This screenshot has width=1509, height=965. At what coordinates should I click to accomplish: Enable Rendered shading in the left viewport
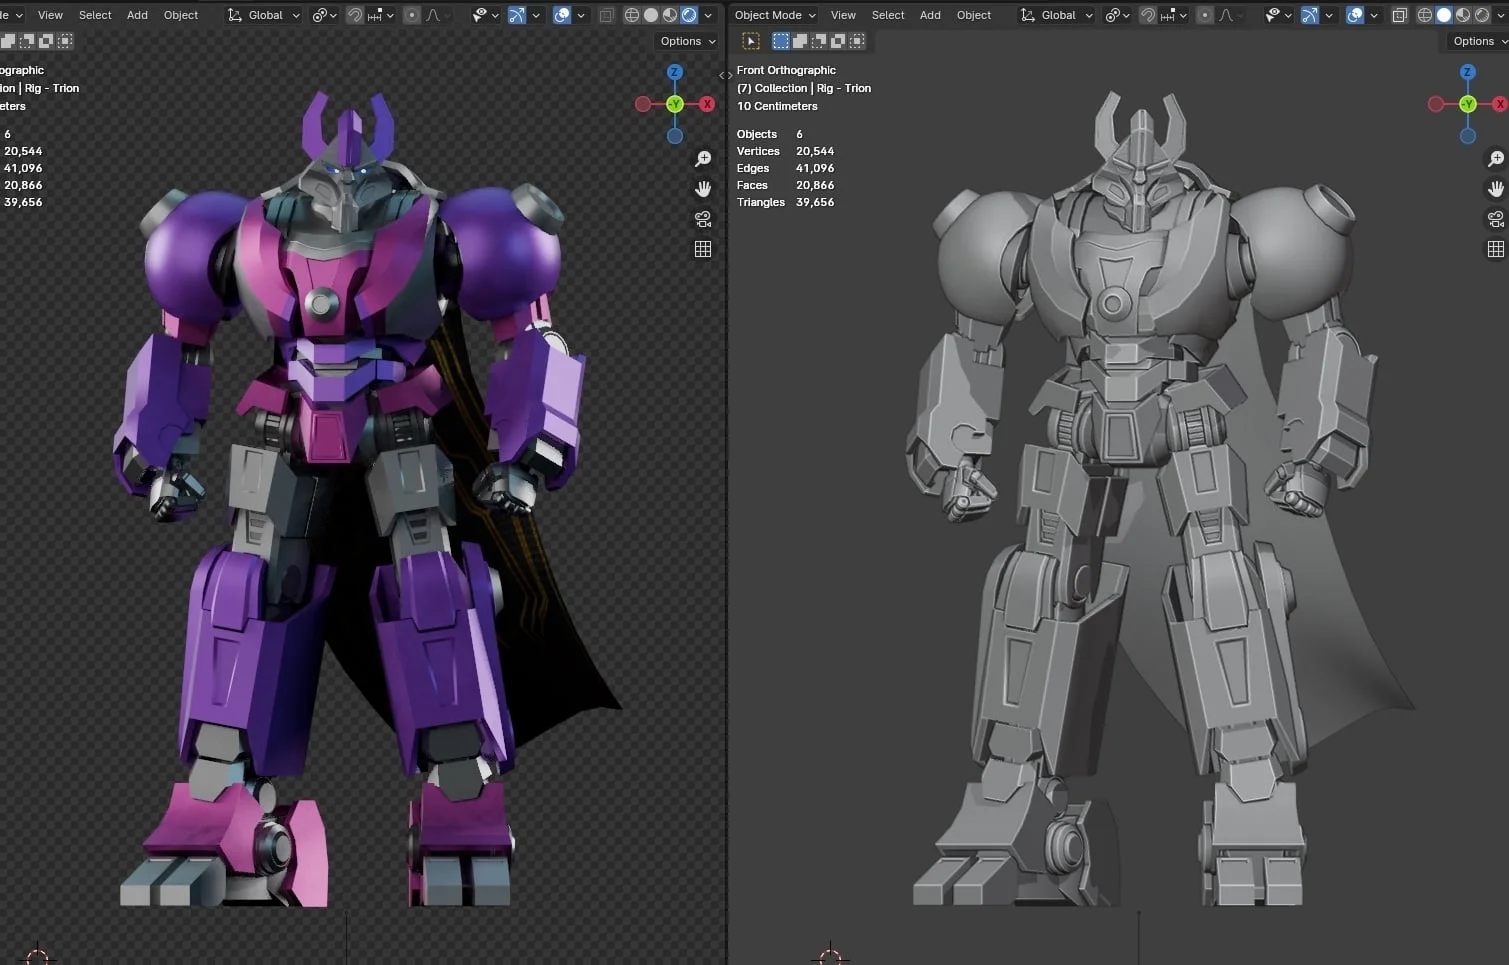click(686, 15)
